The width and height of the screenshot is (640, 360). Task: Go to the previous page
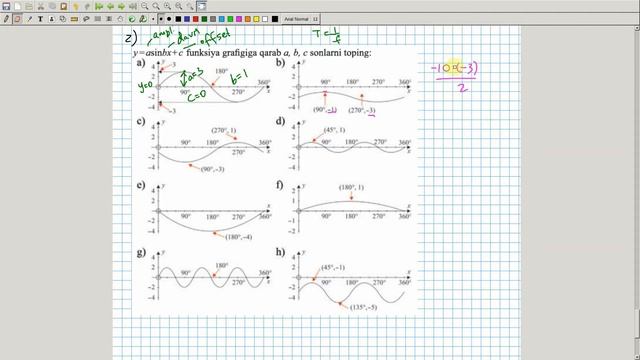point(110,7)
